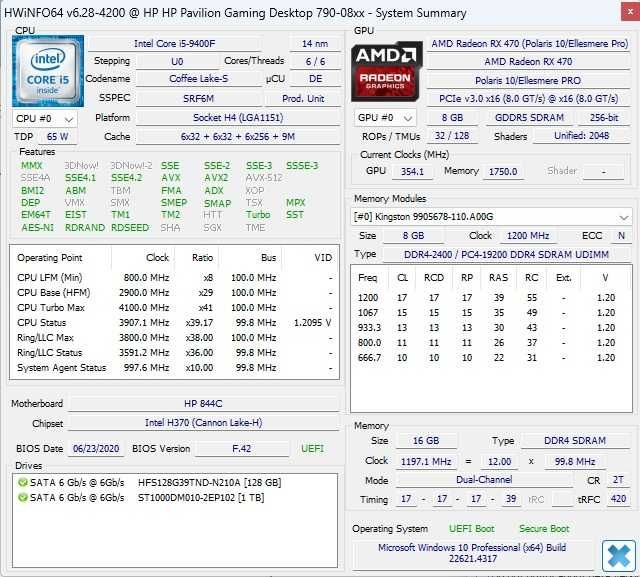The image size is (640, 577).
Task: Select the SATA HFS128G39TND-N210A [128 GB] drive row
Action: pyautogui.click(x=150, y=483)
